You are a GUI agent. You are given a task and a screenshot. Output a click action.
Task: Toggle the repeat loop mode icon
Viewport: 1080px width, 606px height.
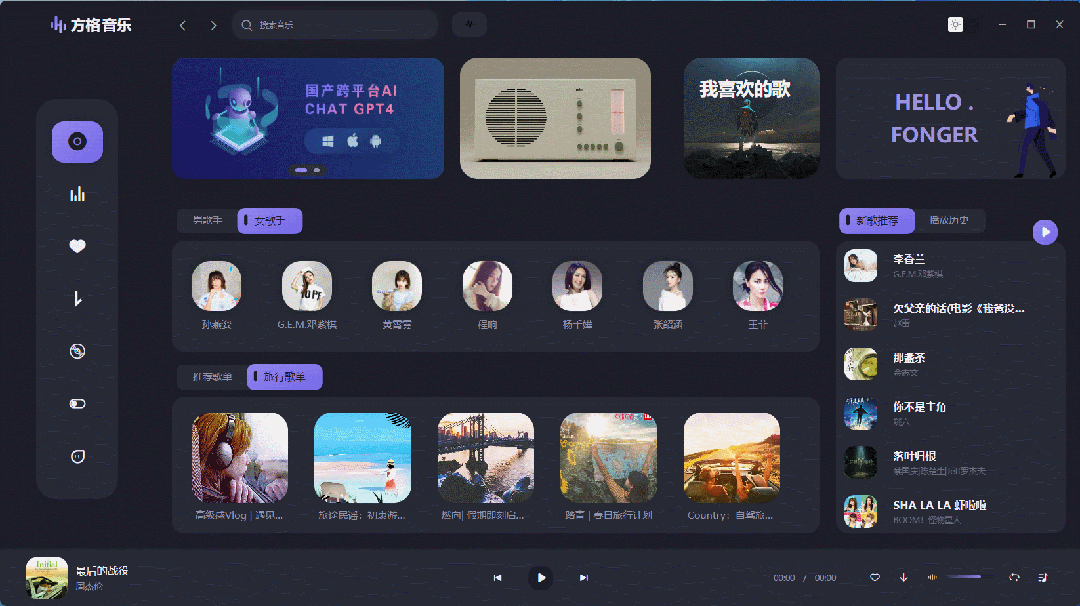[1015, 577]
